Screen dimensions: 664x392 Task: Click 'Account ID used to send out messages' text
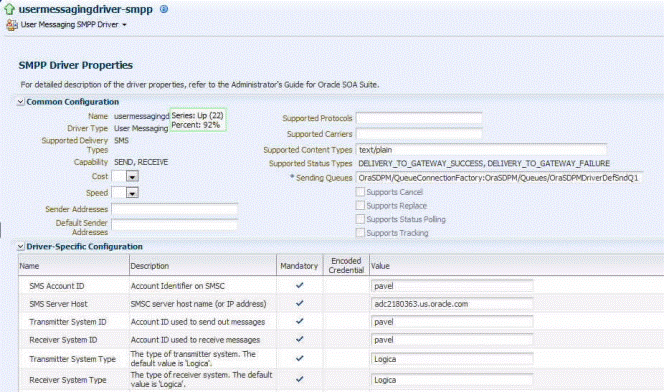pos(198,322)
